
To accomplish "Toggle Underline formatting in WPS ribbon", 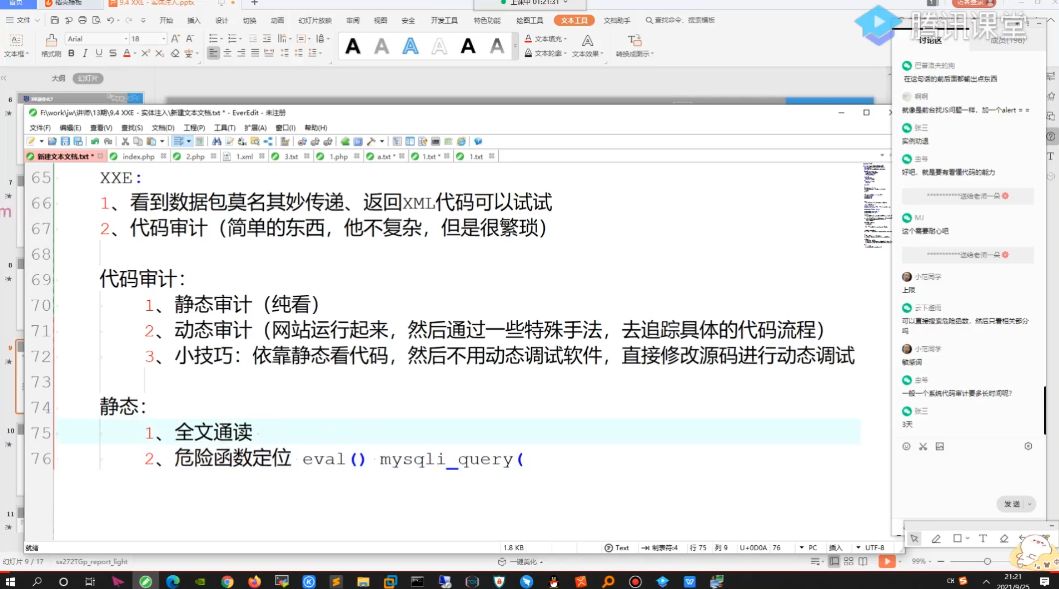I will click(x=99, y=53).
